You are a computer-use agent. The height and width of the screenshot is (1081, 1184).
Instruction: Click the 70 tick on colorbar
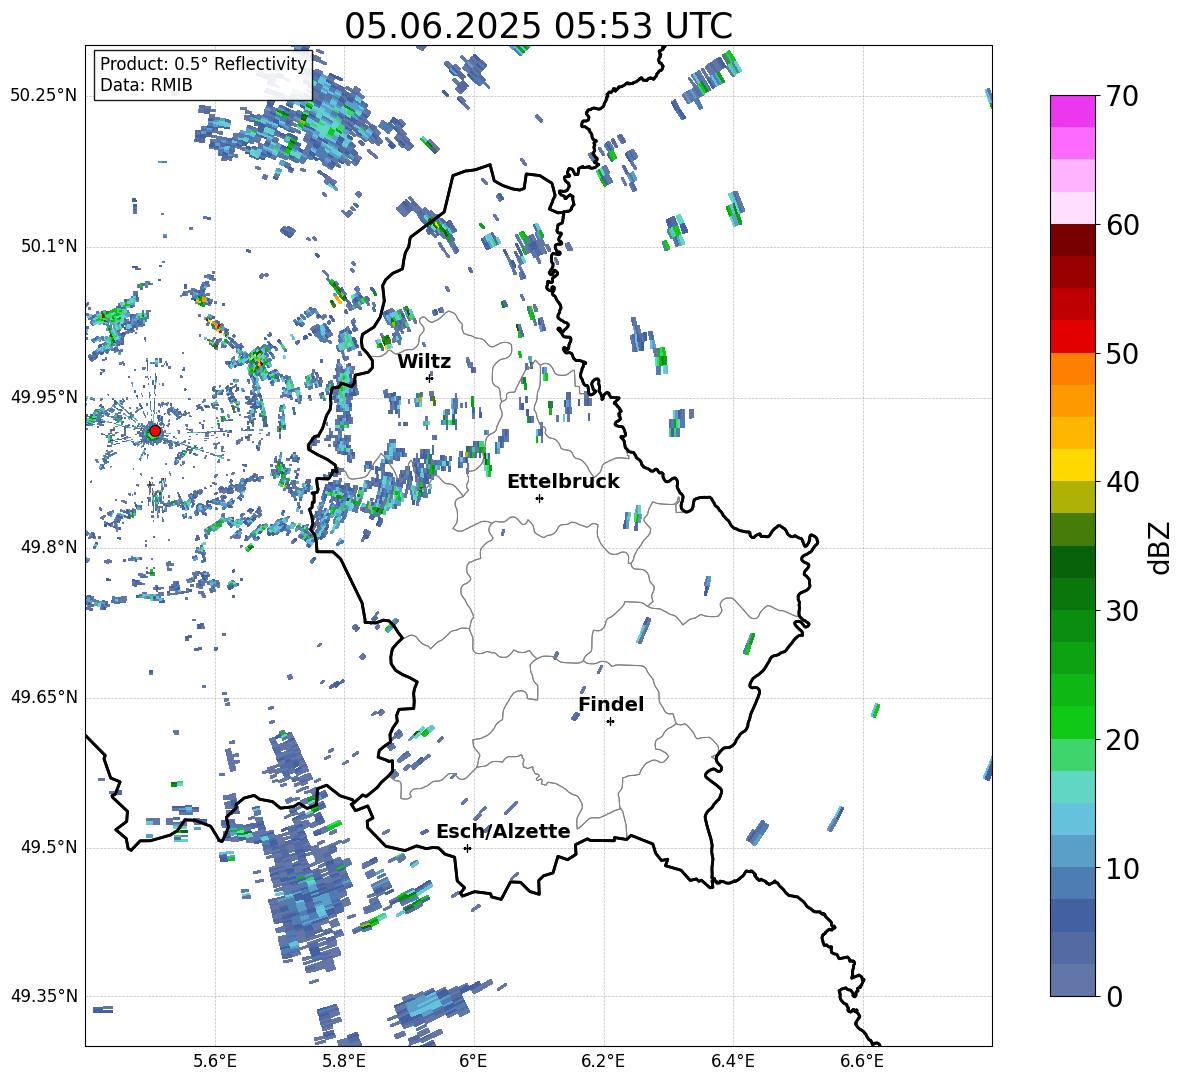(1122, 96)
